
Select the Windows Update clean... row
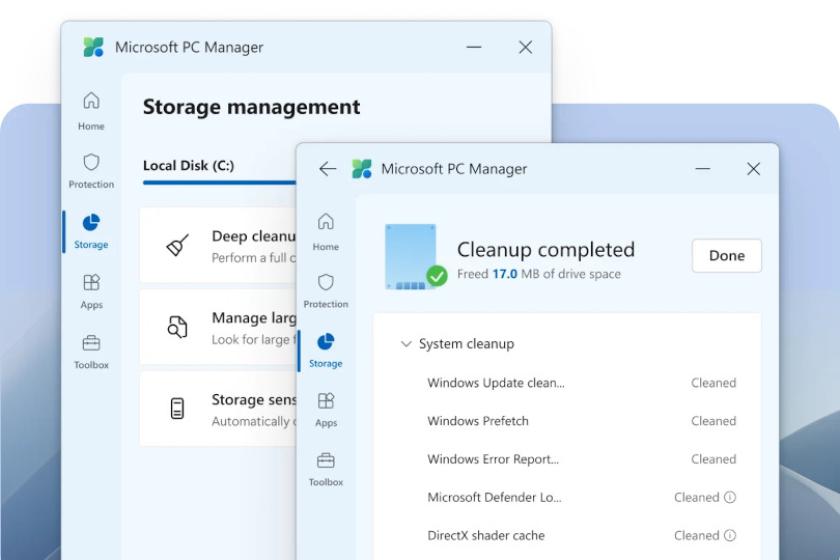click(581, 383)
